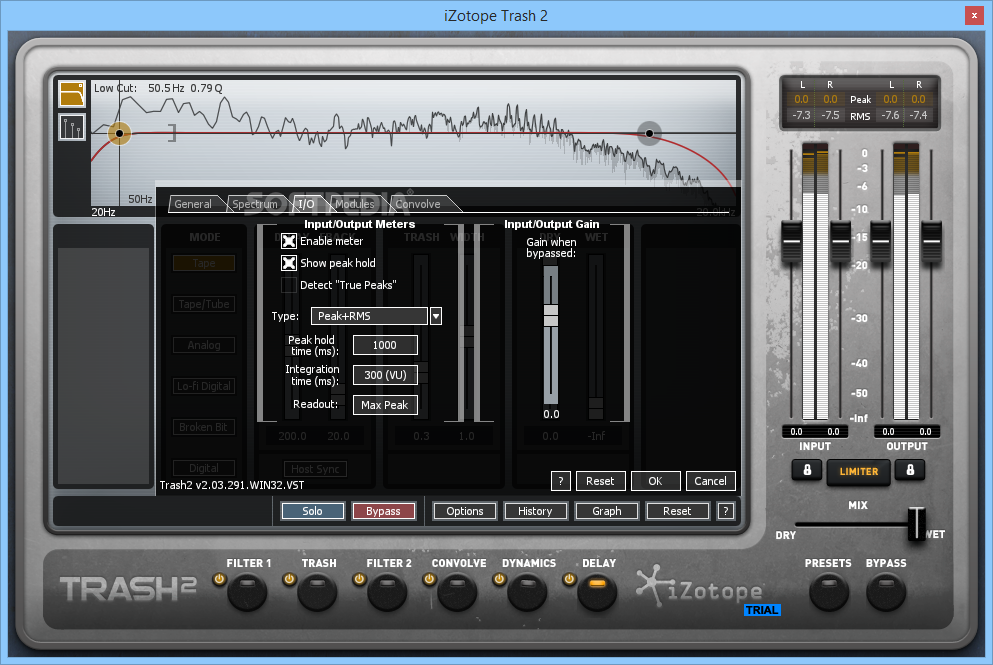Change the Max Peak readout selector
The height and width of the screenshot is (665, 993).
point(385,405)
